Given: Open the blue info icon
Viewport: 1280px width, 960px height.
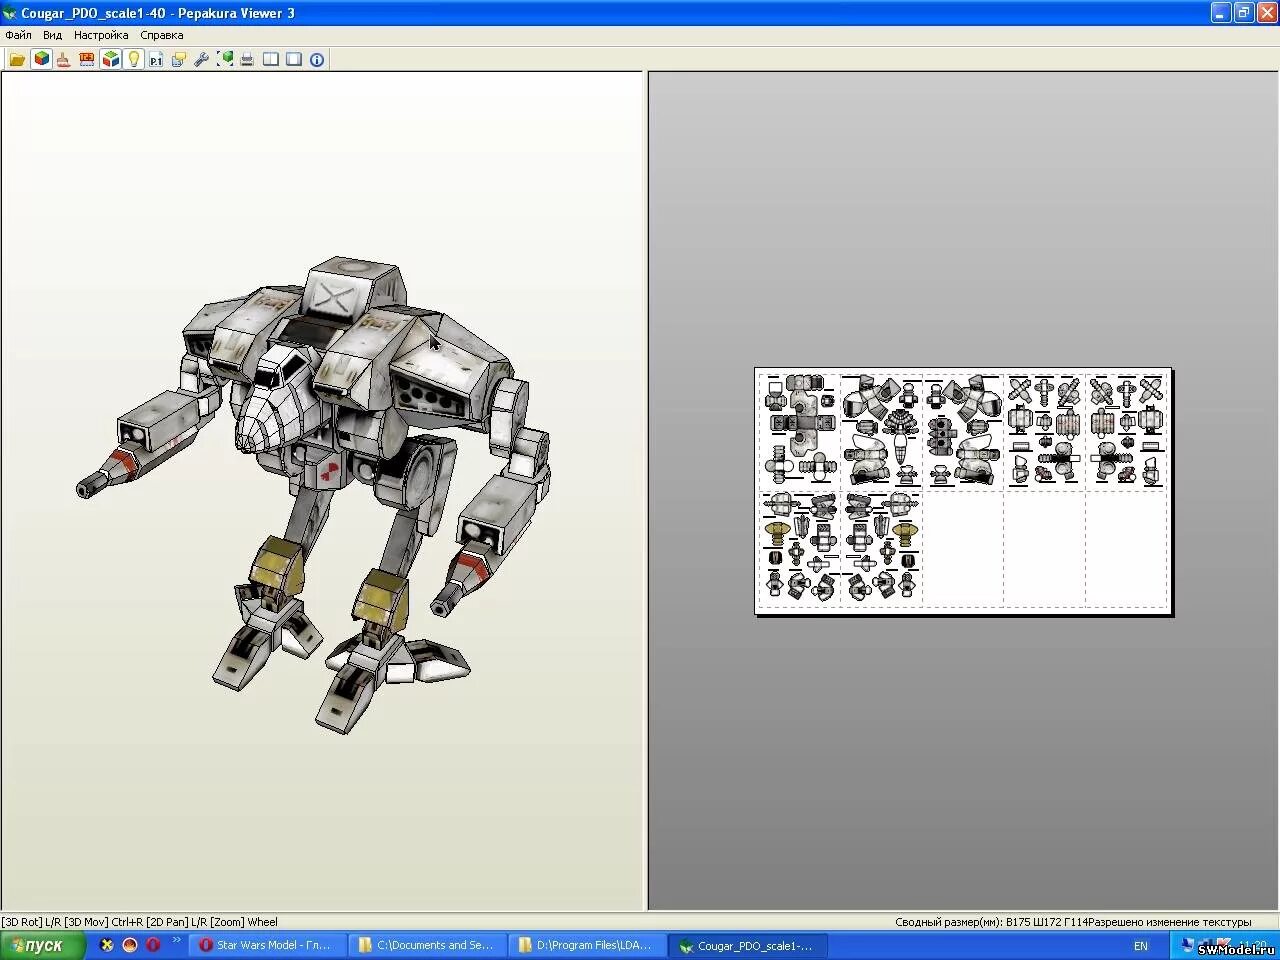Looking at the screenshot, I should (x=317, y=60).
